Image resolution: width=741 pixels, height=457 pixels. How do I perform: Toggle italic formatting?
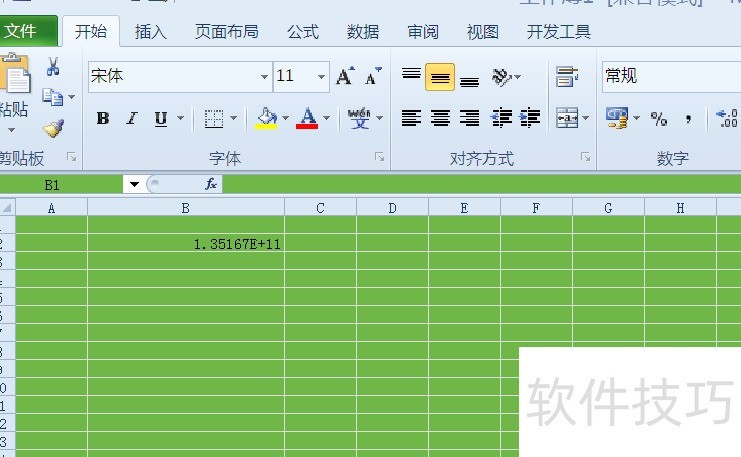tap(132, 118)
